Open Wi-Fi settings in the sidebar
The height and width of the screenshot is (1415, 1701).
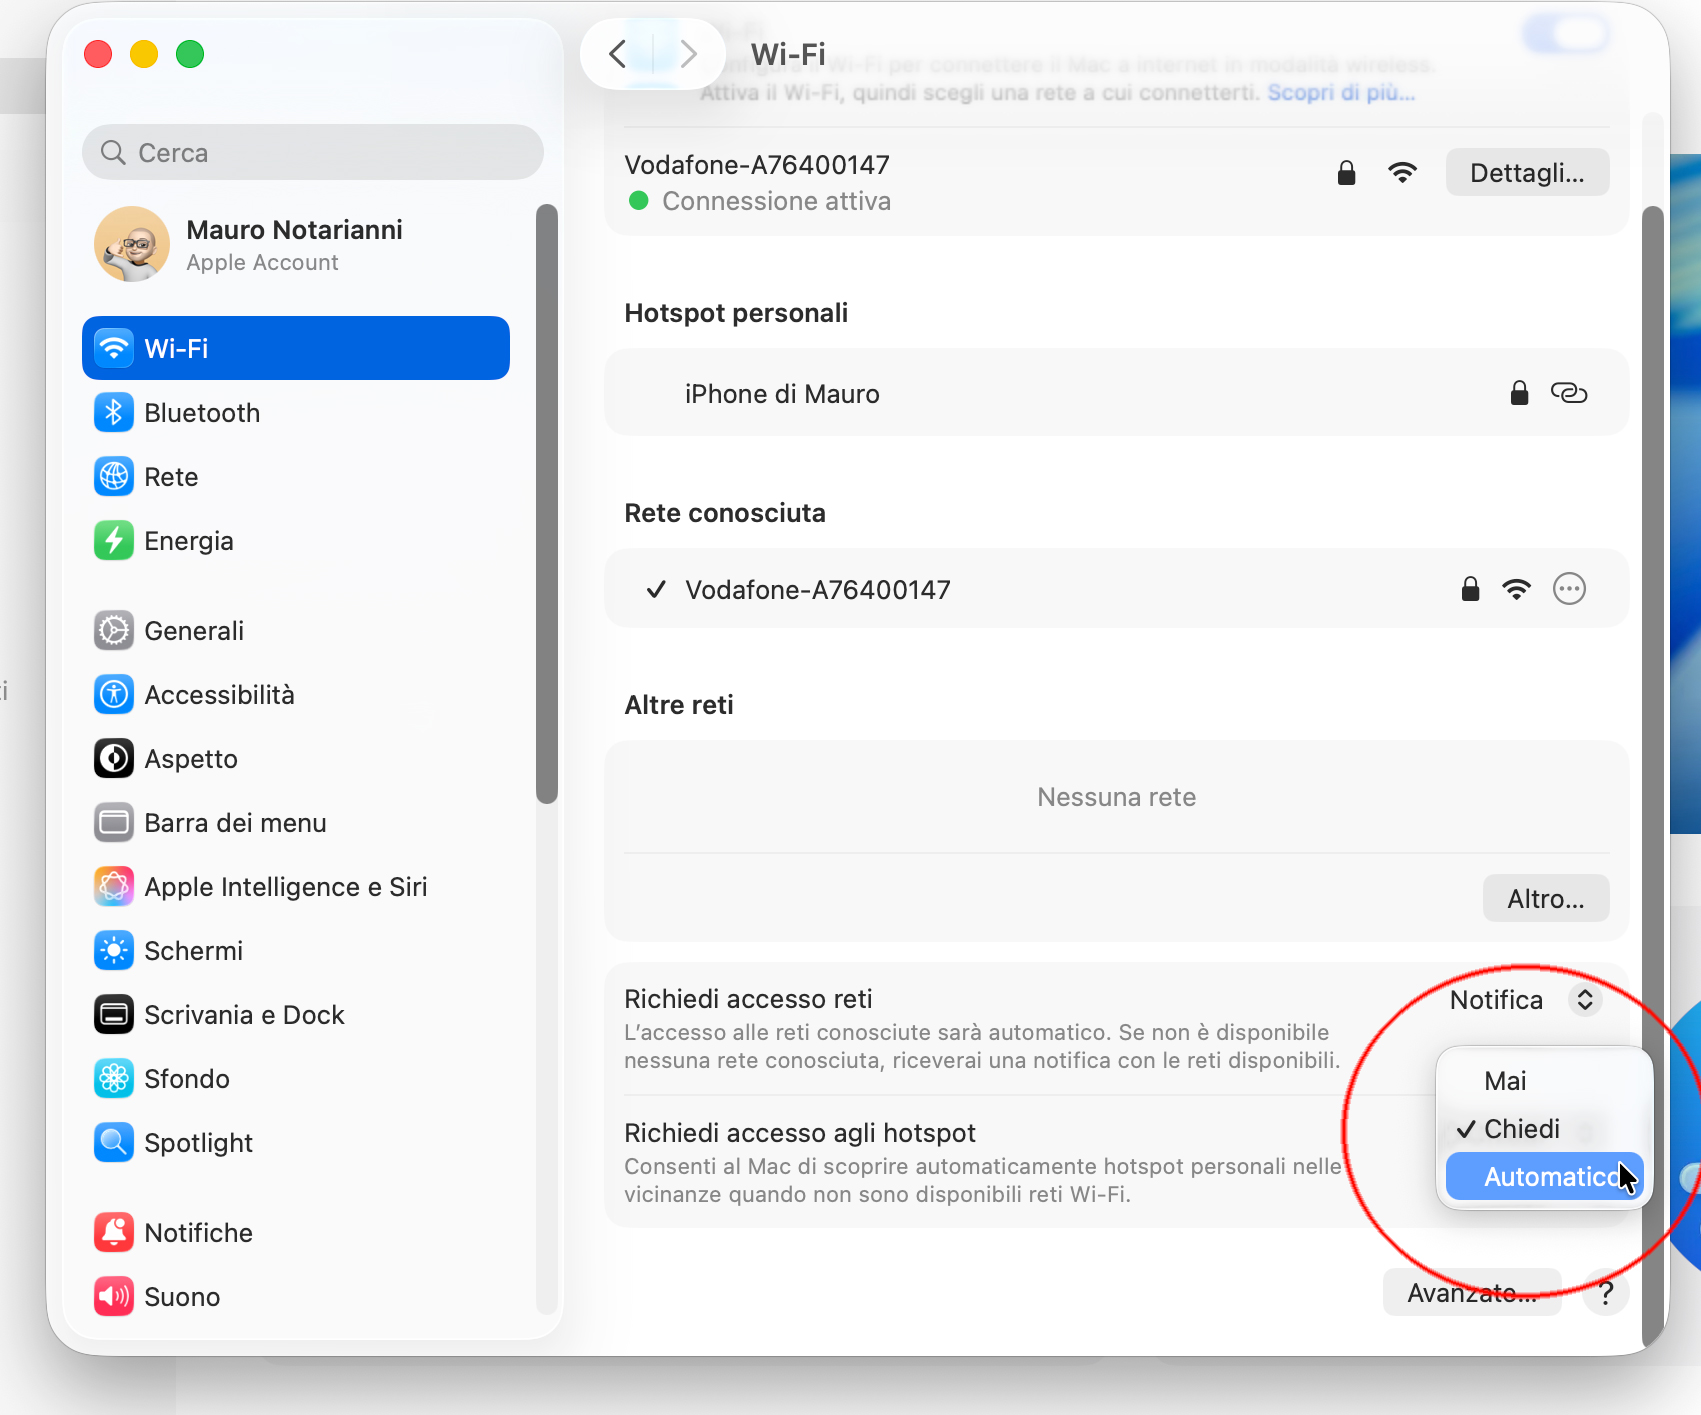pos(296,348)
